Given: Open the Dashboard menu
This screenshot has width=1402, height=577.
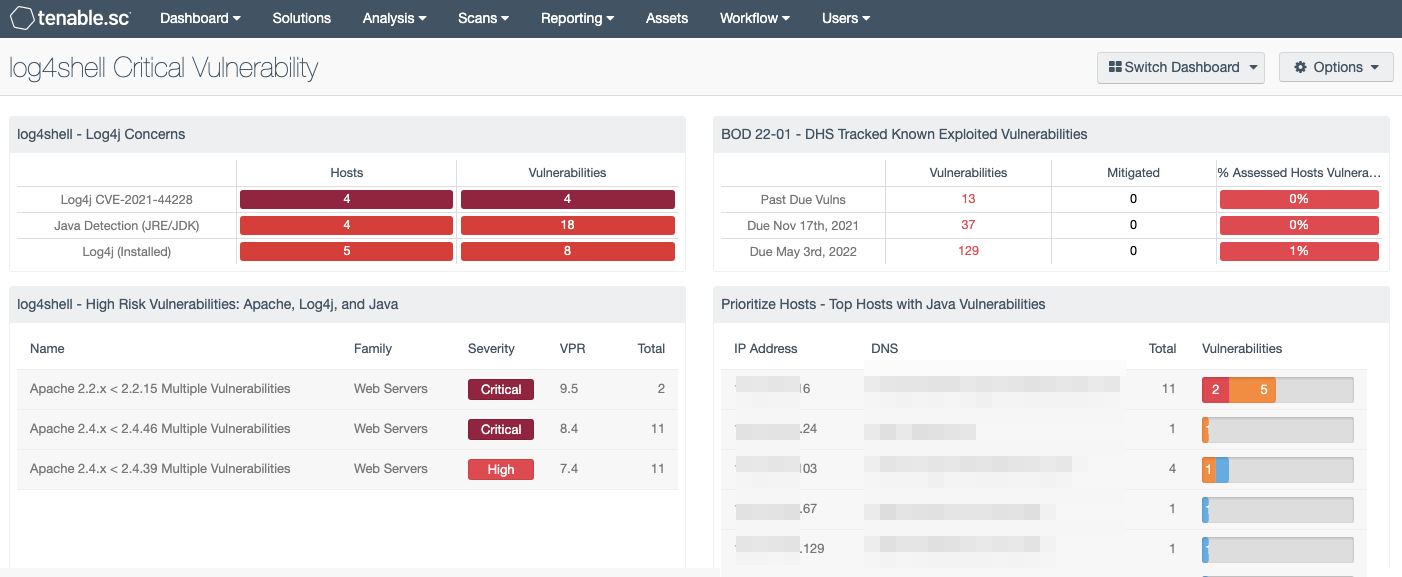Looking at the screenshot, I should click(200, 18).
